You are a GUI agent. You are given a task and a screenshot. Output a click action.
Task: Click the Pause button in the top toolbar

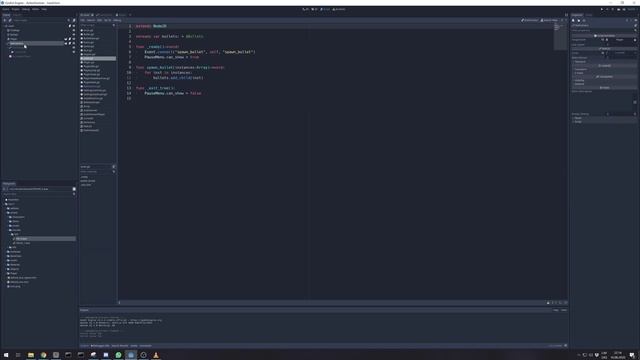(x=607, y=9)
